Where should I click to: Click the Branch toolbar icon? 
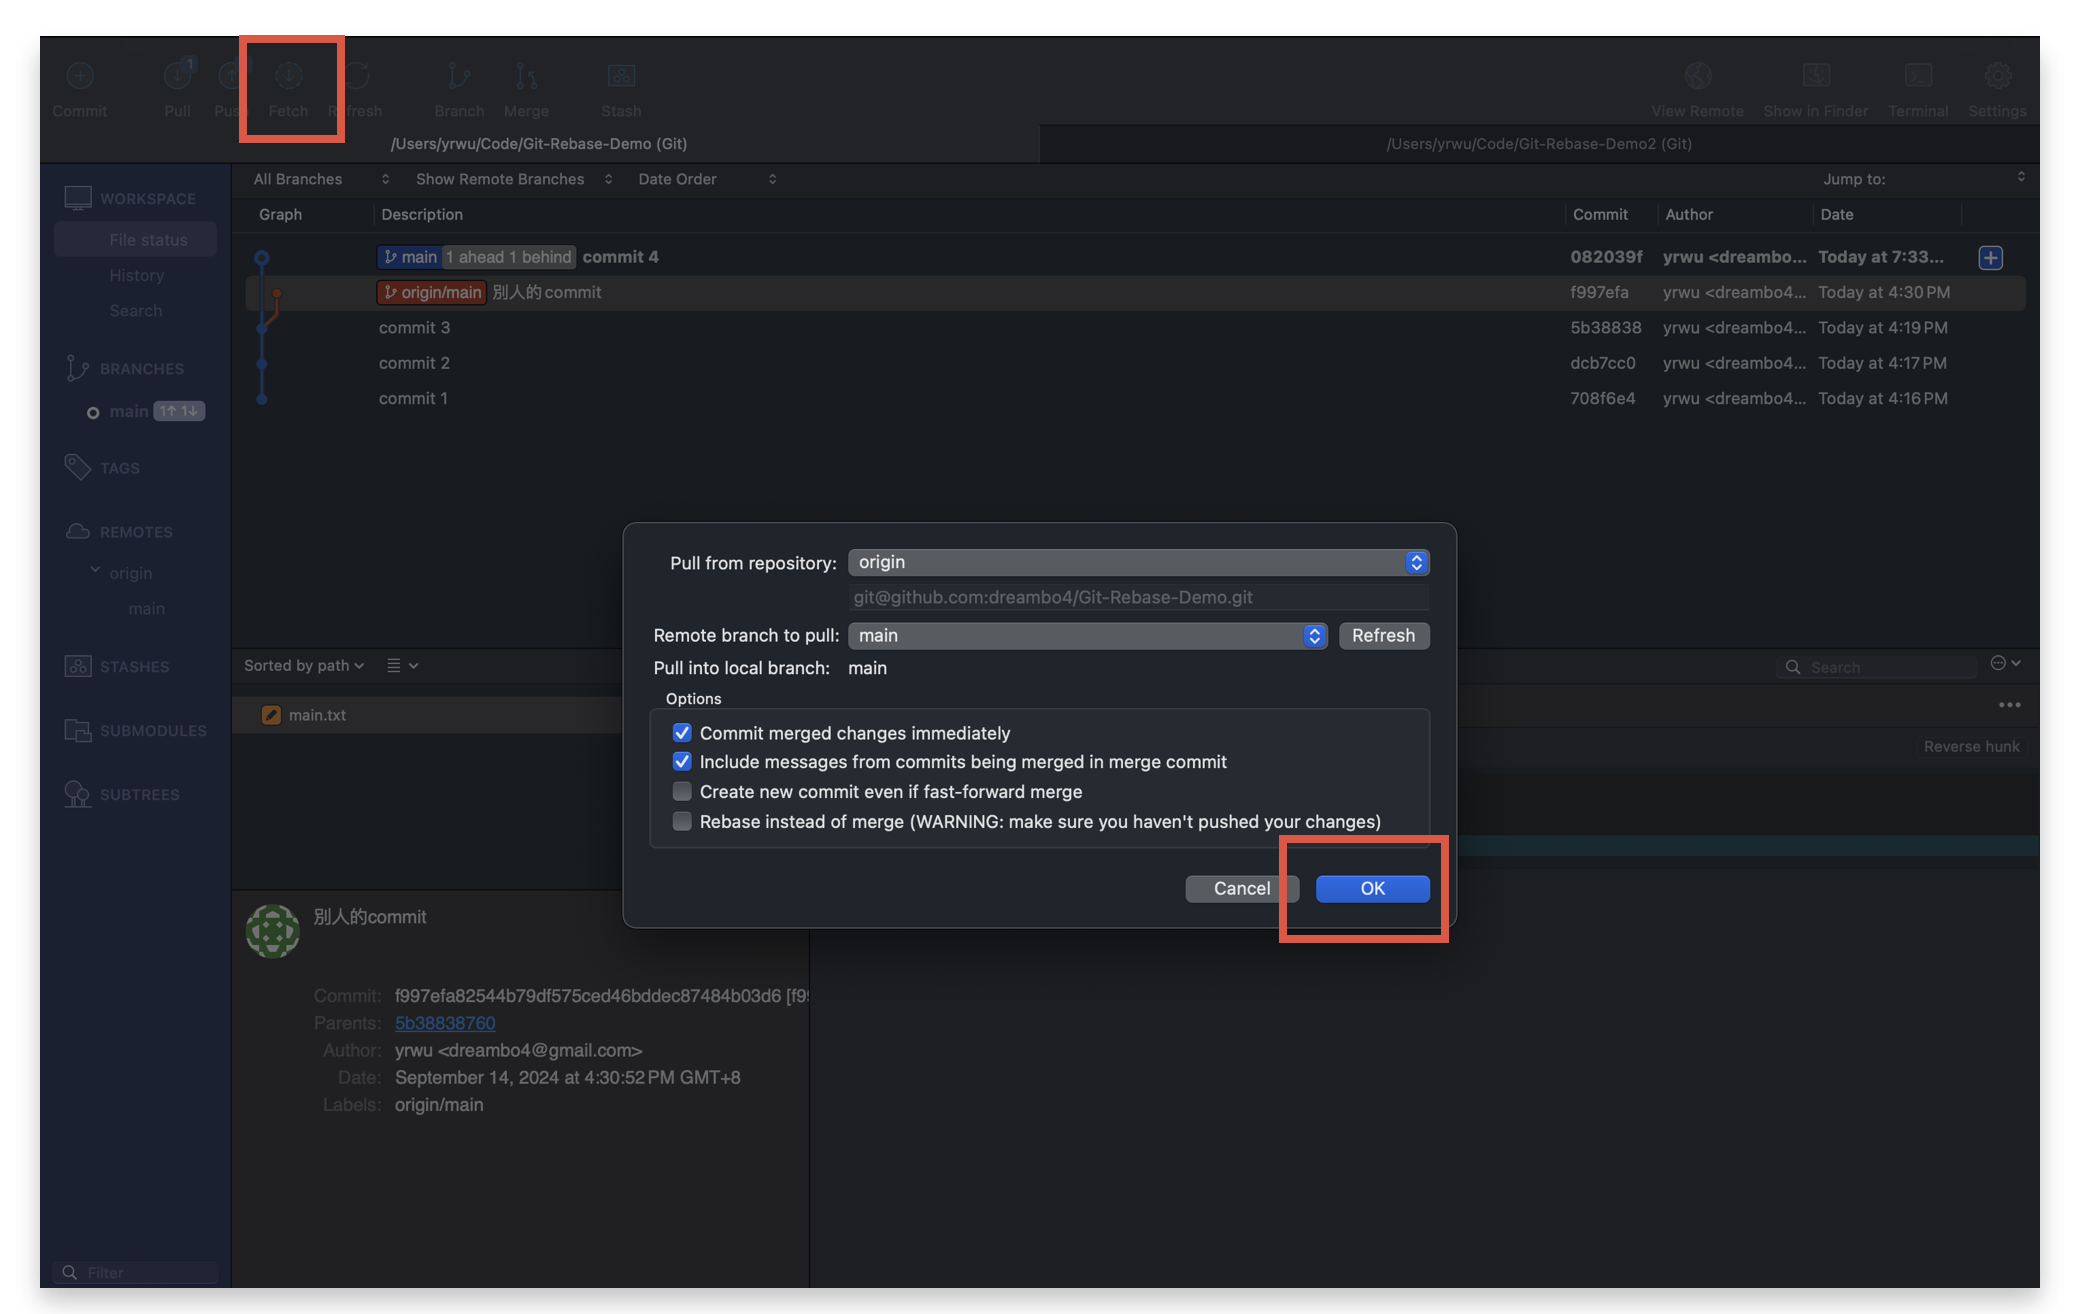[459, 77]
